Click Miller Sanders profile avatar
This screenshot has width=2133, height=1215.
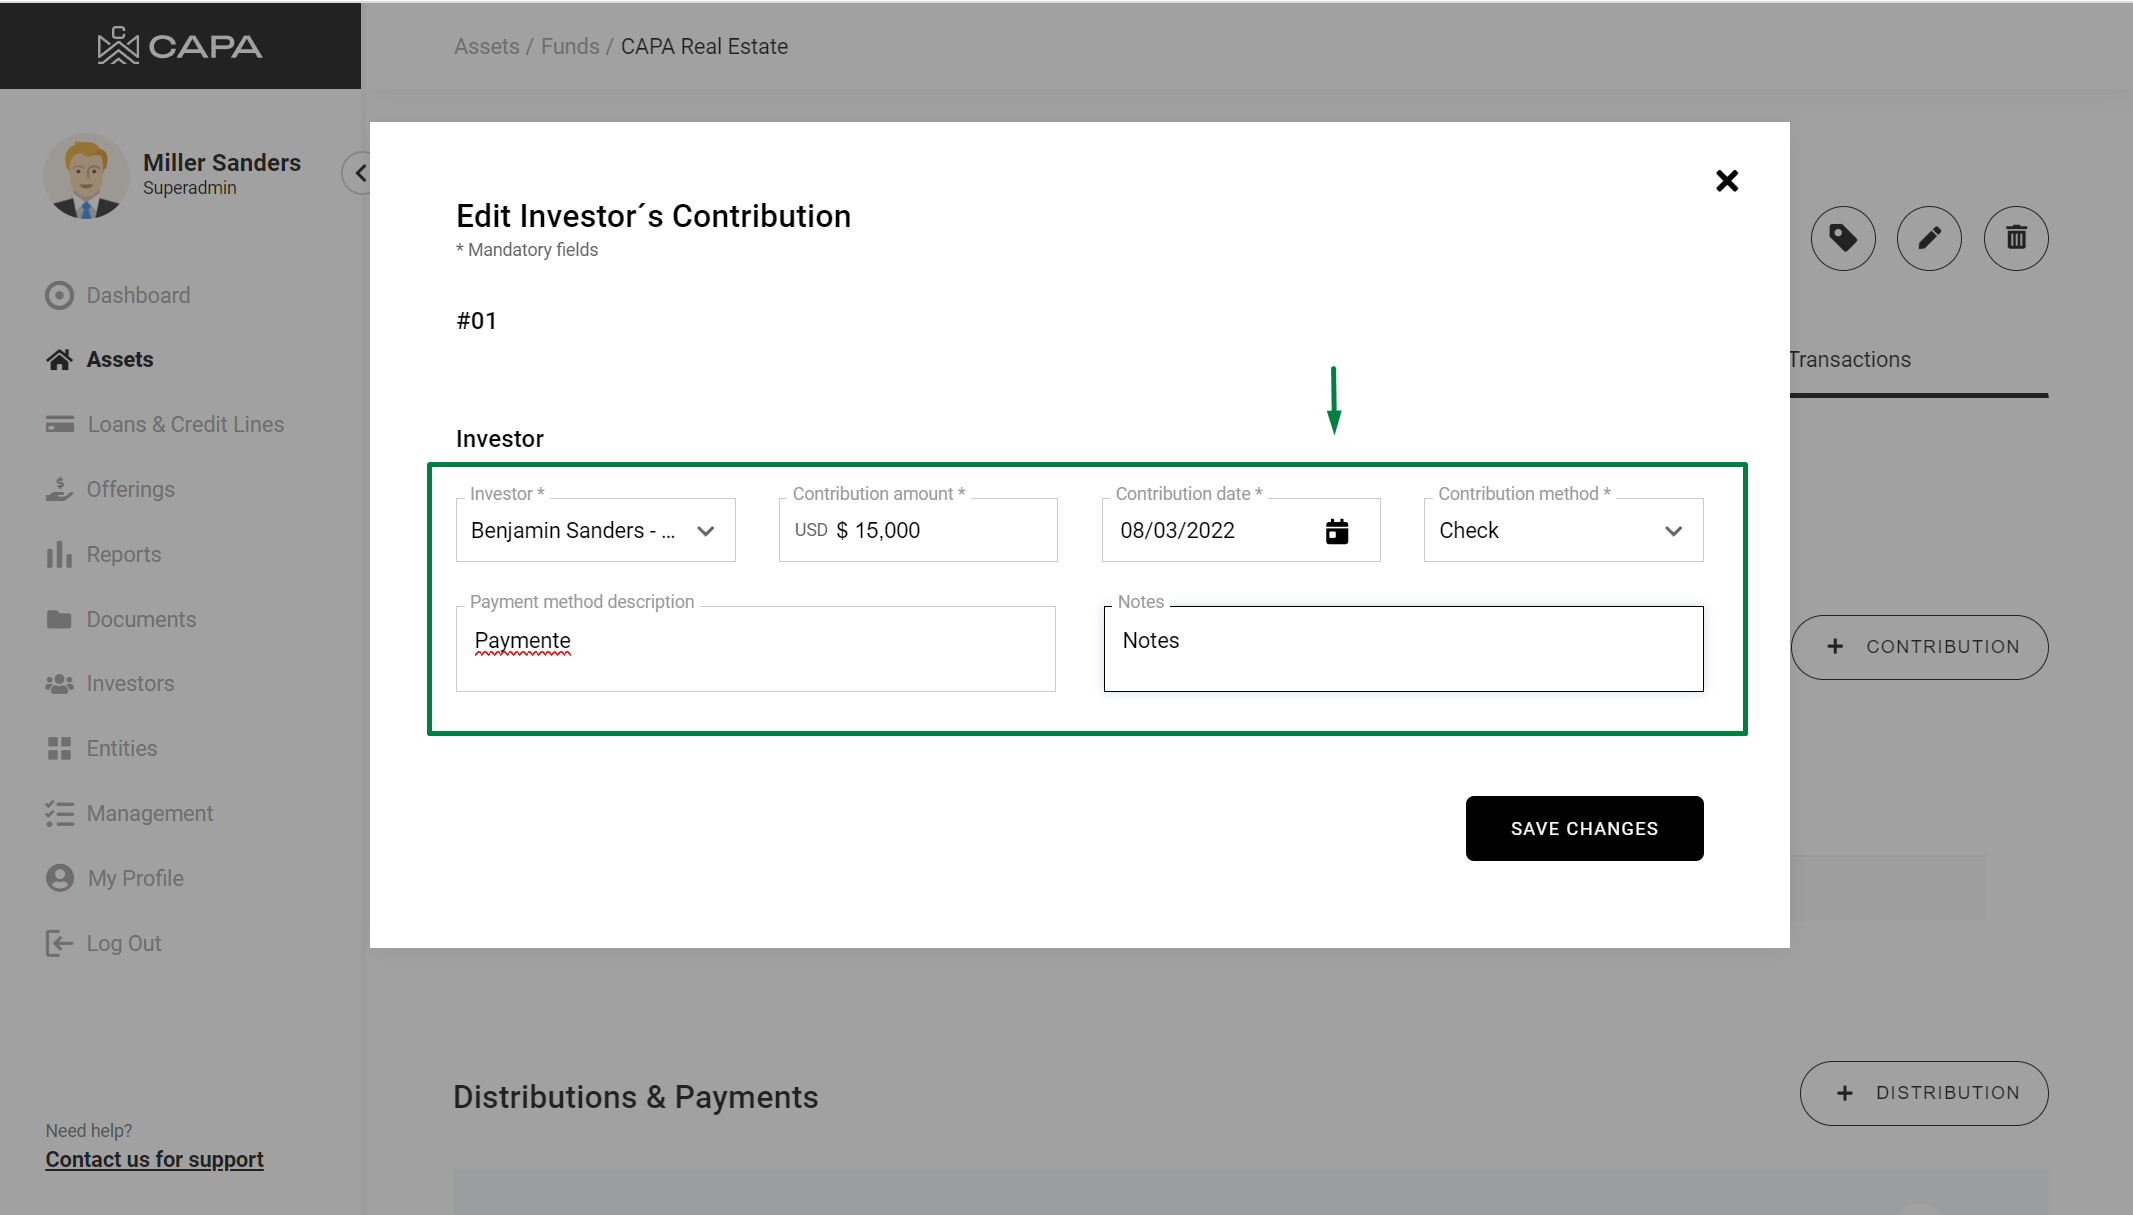click(86, 176)
